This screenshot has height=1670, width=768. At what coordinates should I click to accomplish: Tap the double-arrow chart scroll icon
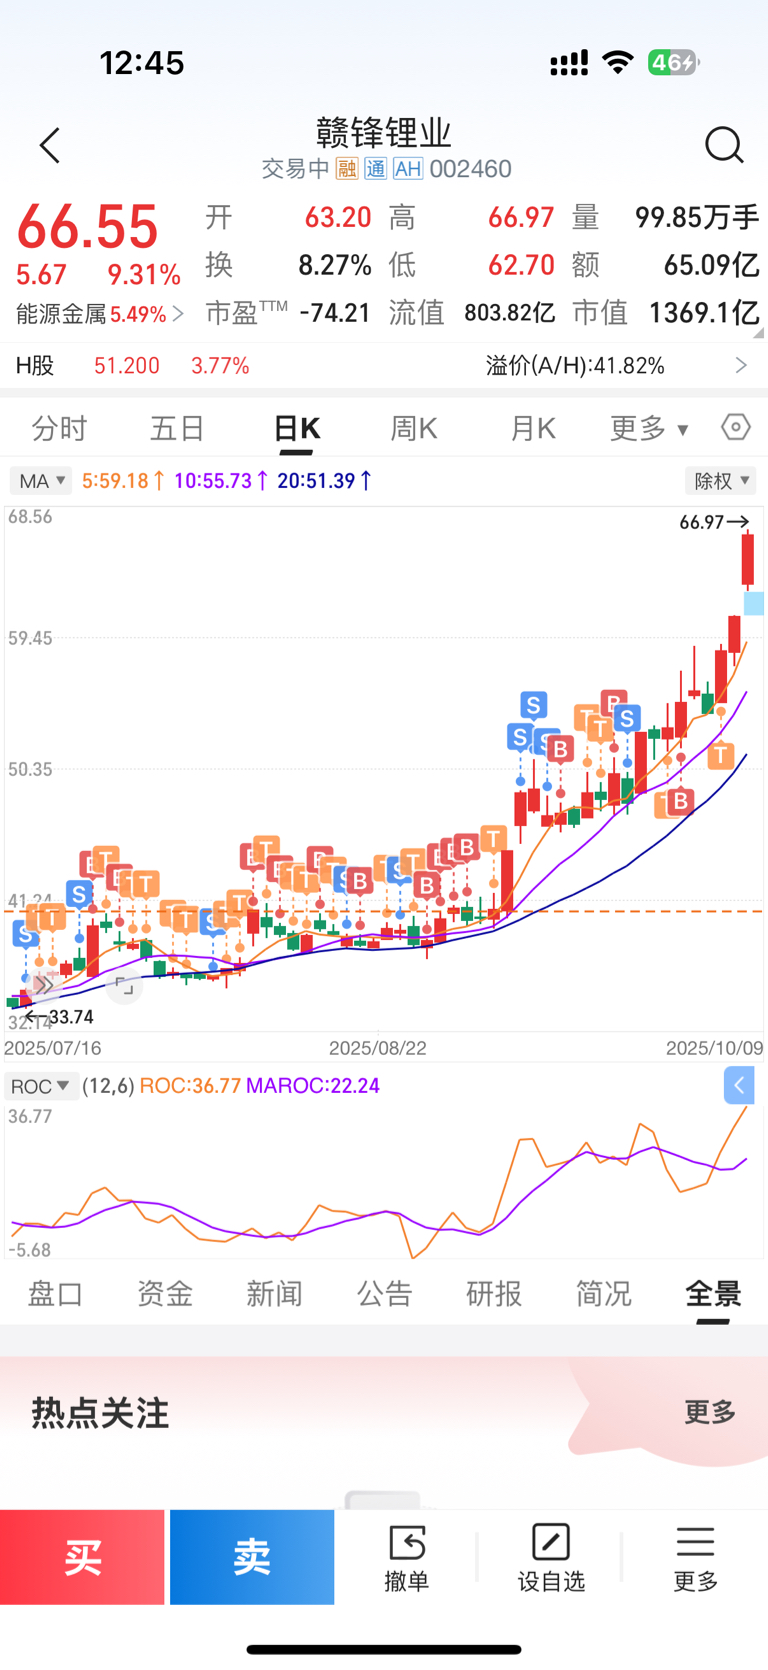(x=42, y=986)
